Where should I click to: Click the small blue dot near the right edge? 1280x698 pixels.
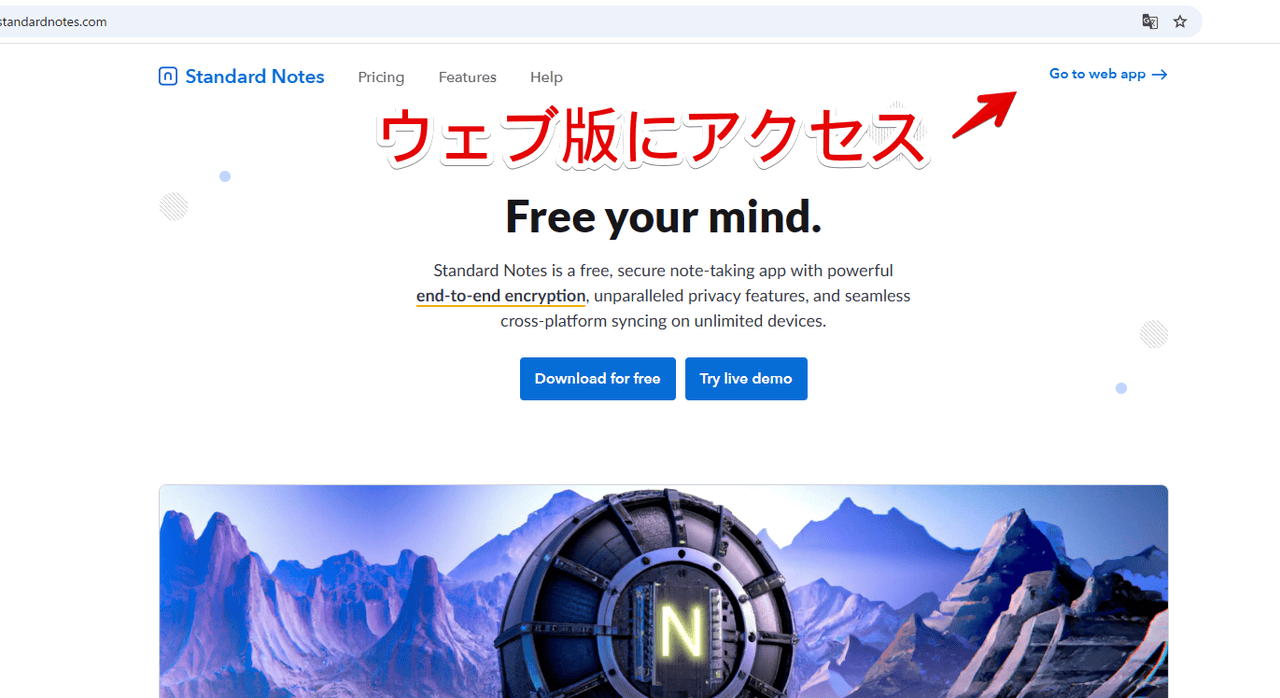pos(1121,388)
